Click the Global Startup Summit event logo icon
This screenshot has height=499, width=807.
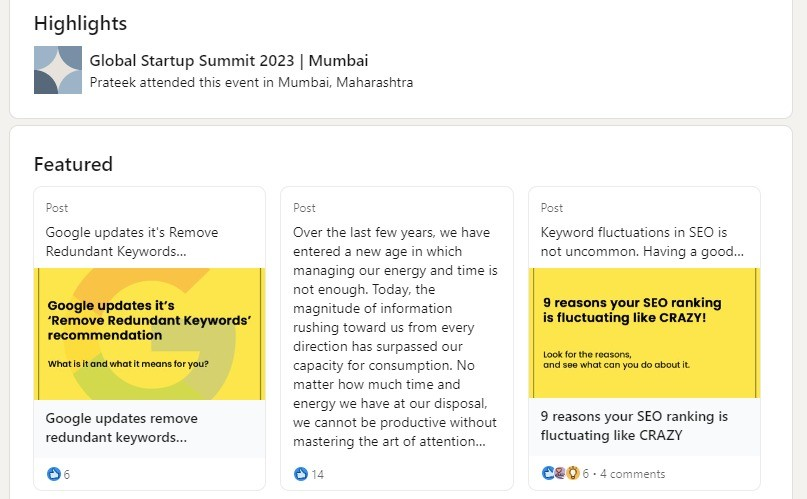coord(58,70)
